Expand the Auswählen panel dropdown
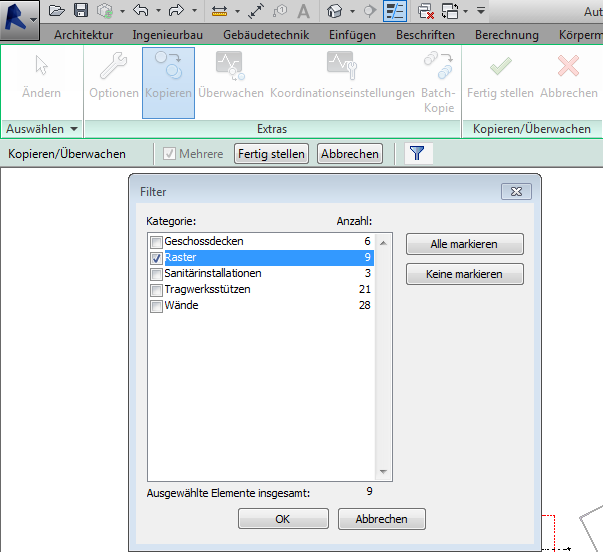Viewport: 603px width, 552px height. click(x=74, y=129)
